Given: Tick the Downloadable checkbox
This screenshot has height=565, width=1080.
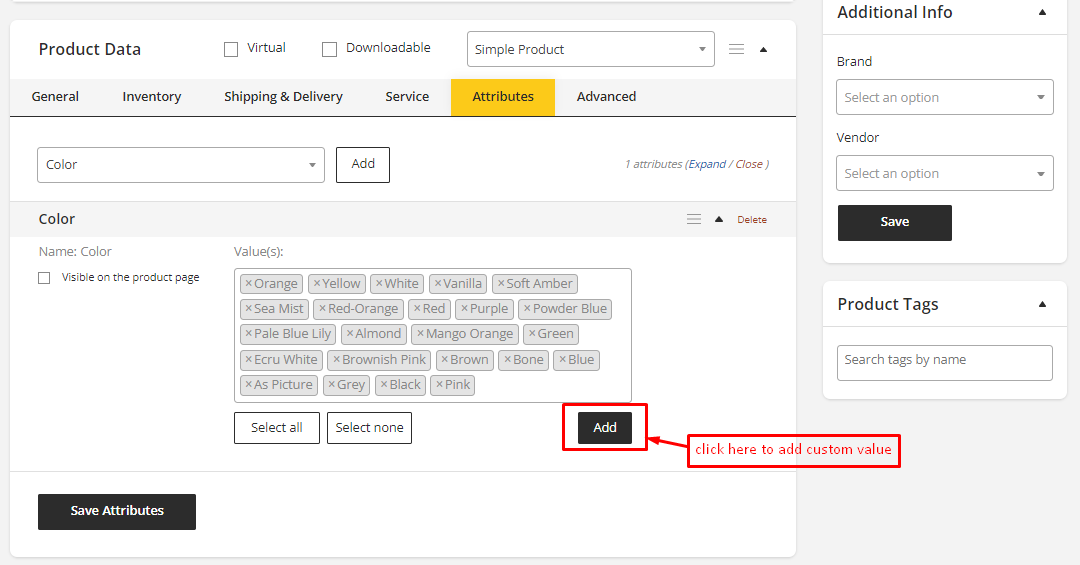Looking at the screenshot, I should (x=329, y=49).
